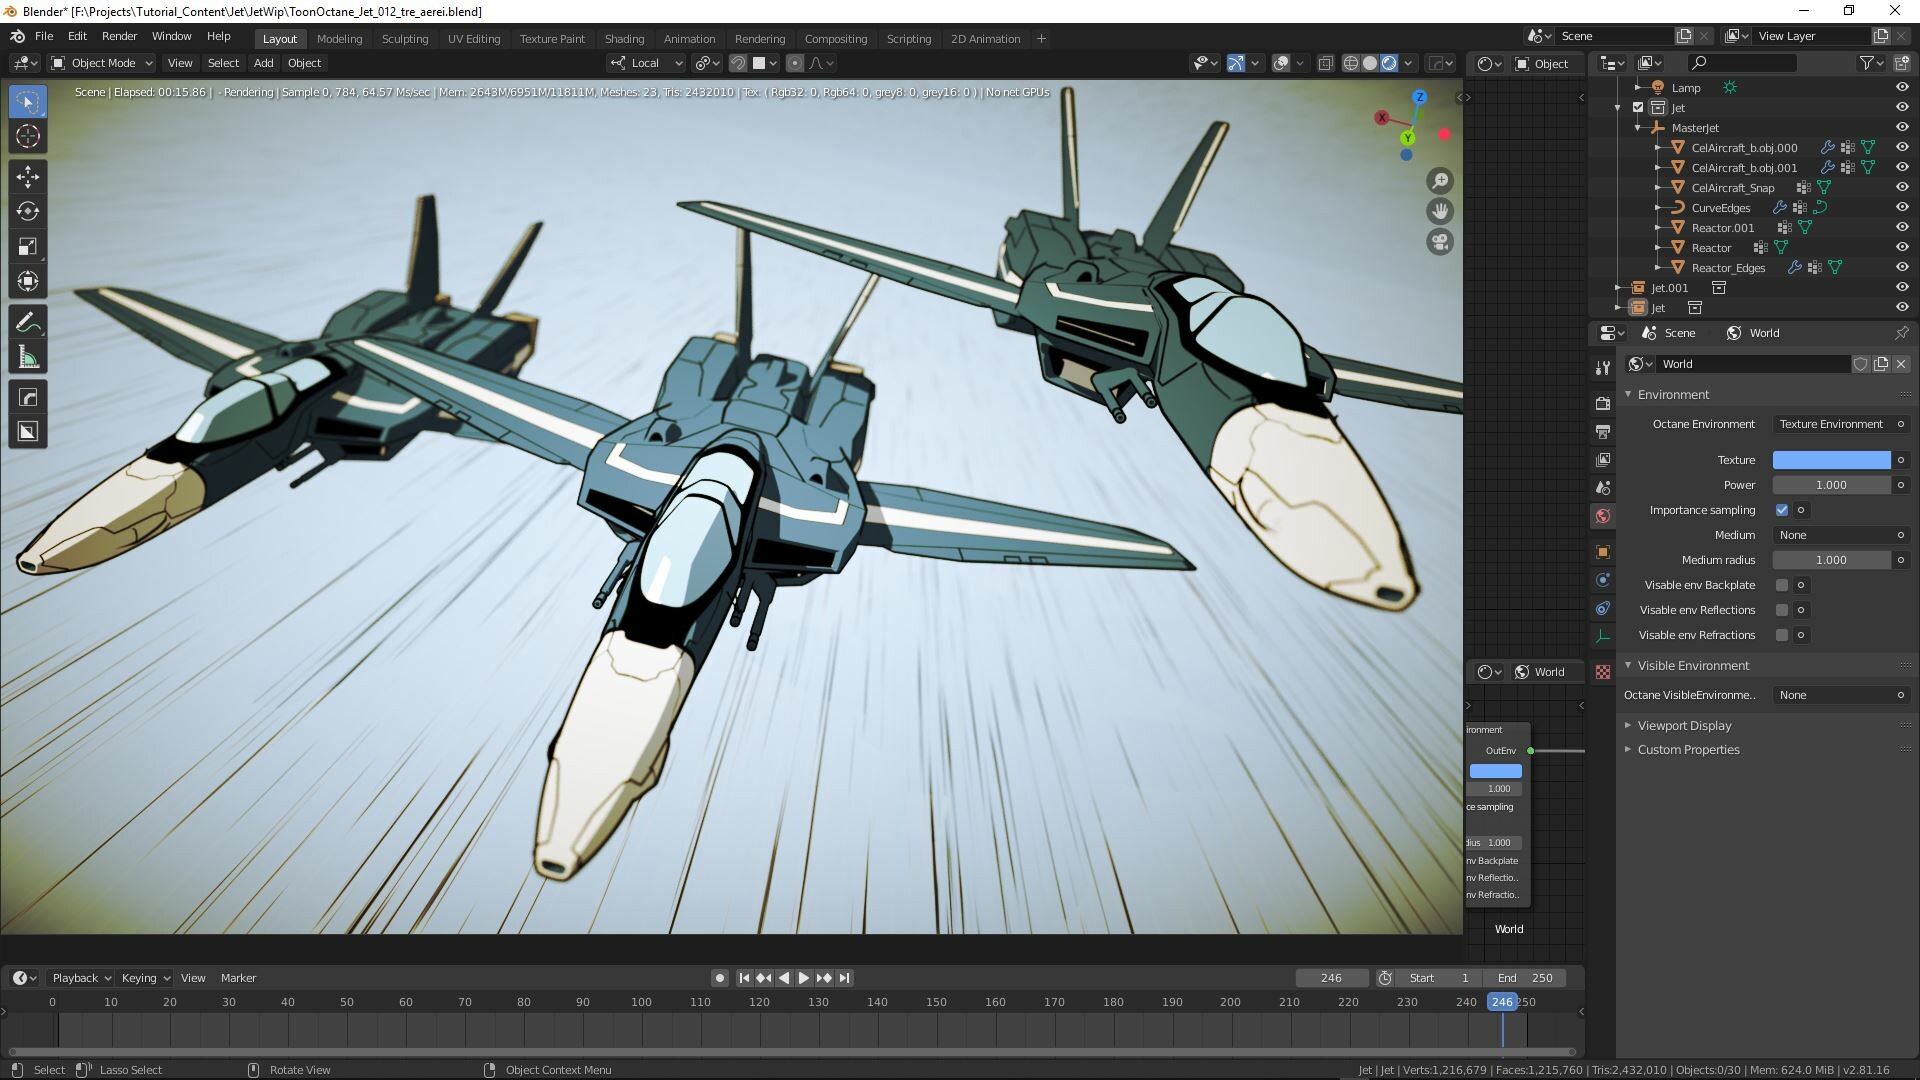1920x1080 pixels.
Task: Open the Local transform orientation dropdown
Action: coord(646,63)
